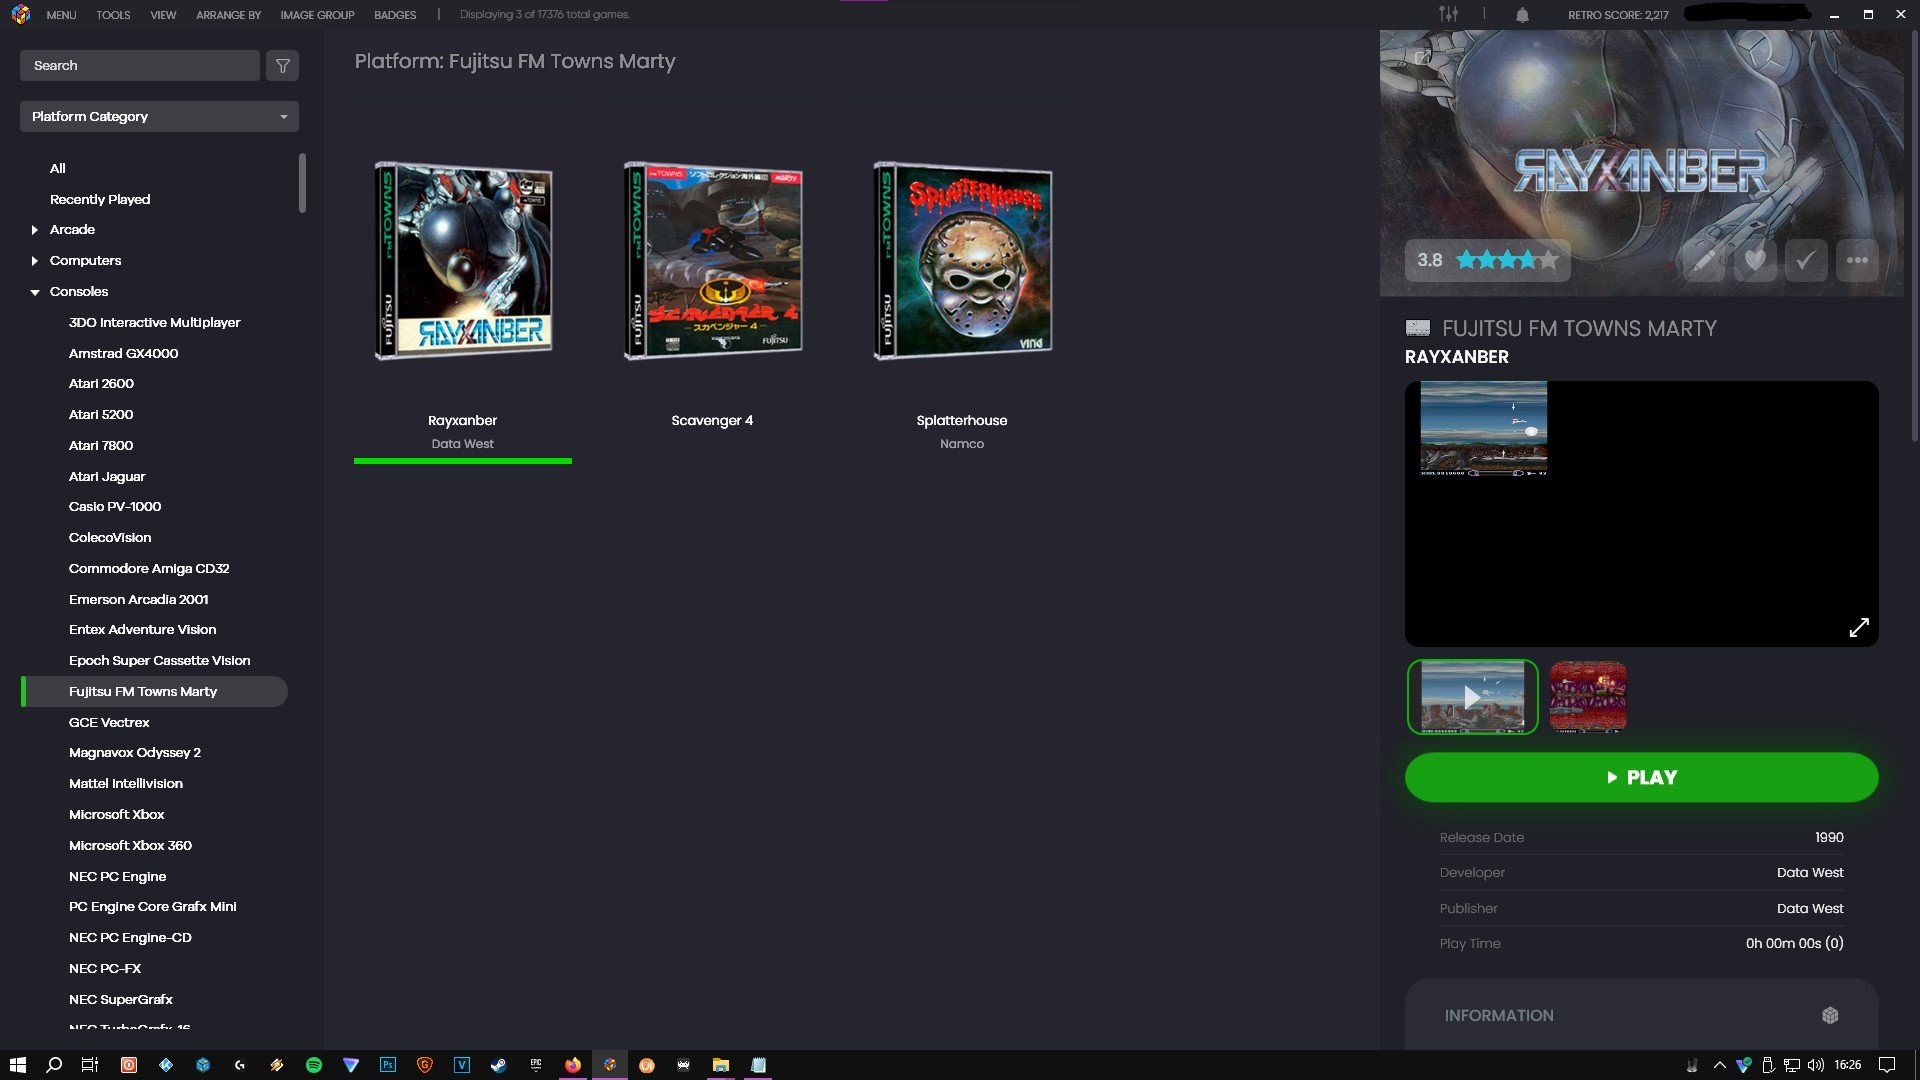The height and width of the screenshot is (1080, 1920).
Task: Open the Windows taskbar search icon
Action: click(54, 1065)
